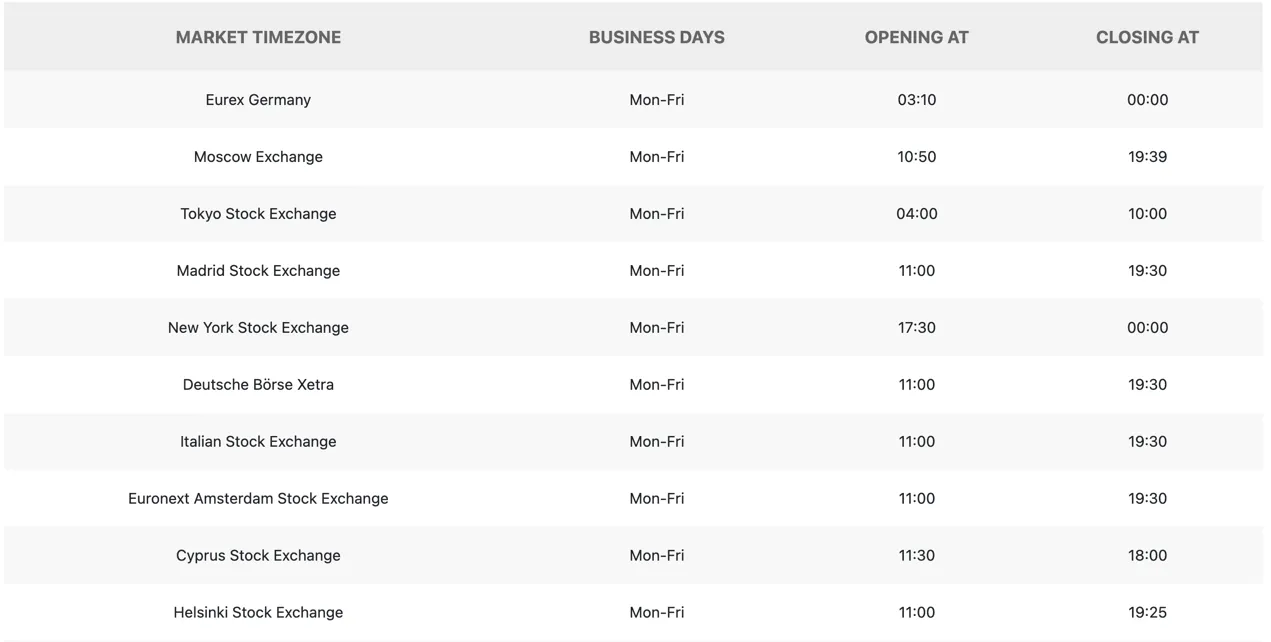Select the Eurex Germany row name
Image resolution: width=1271 pixels, height=642 pixels.
point(258,100)
